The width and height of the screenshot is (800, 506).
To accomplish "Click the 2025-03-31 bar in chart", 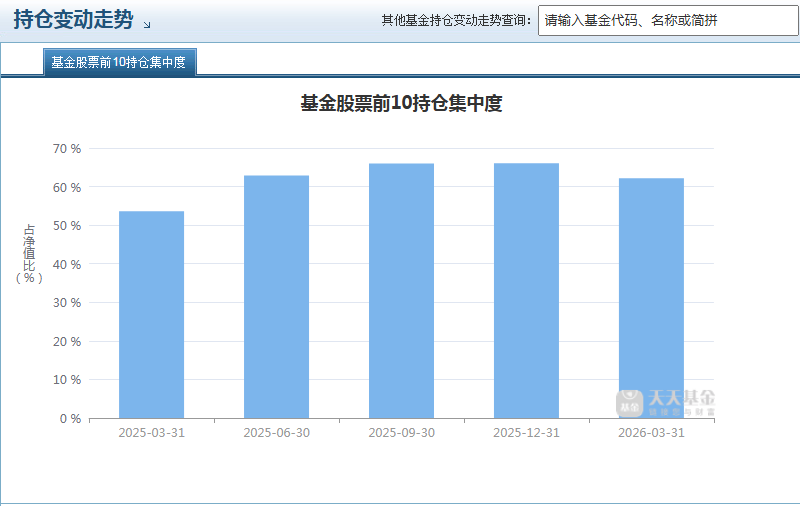I will (152, 315).
